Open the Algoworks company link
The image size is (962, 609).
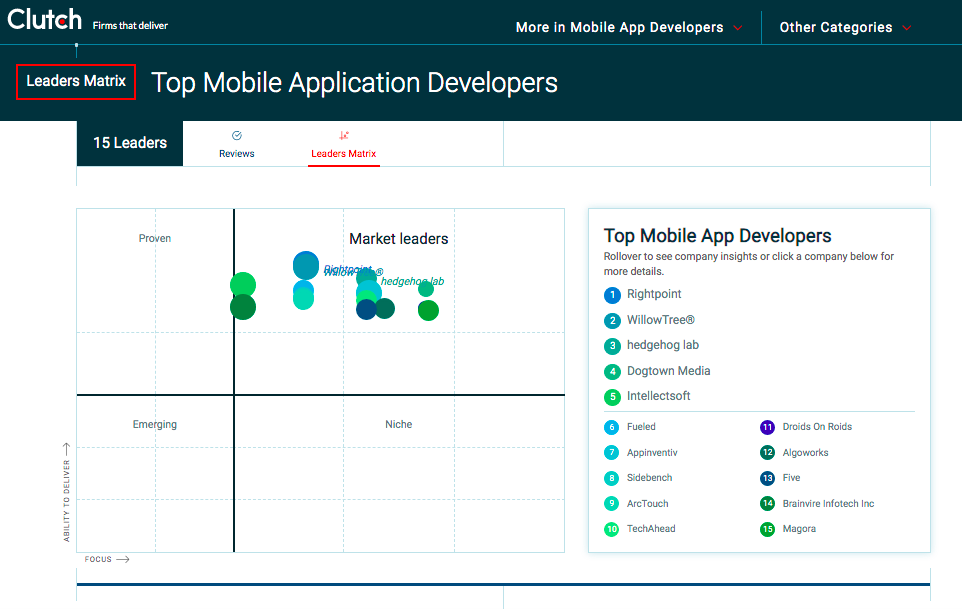tap(806, 453)
